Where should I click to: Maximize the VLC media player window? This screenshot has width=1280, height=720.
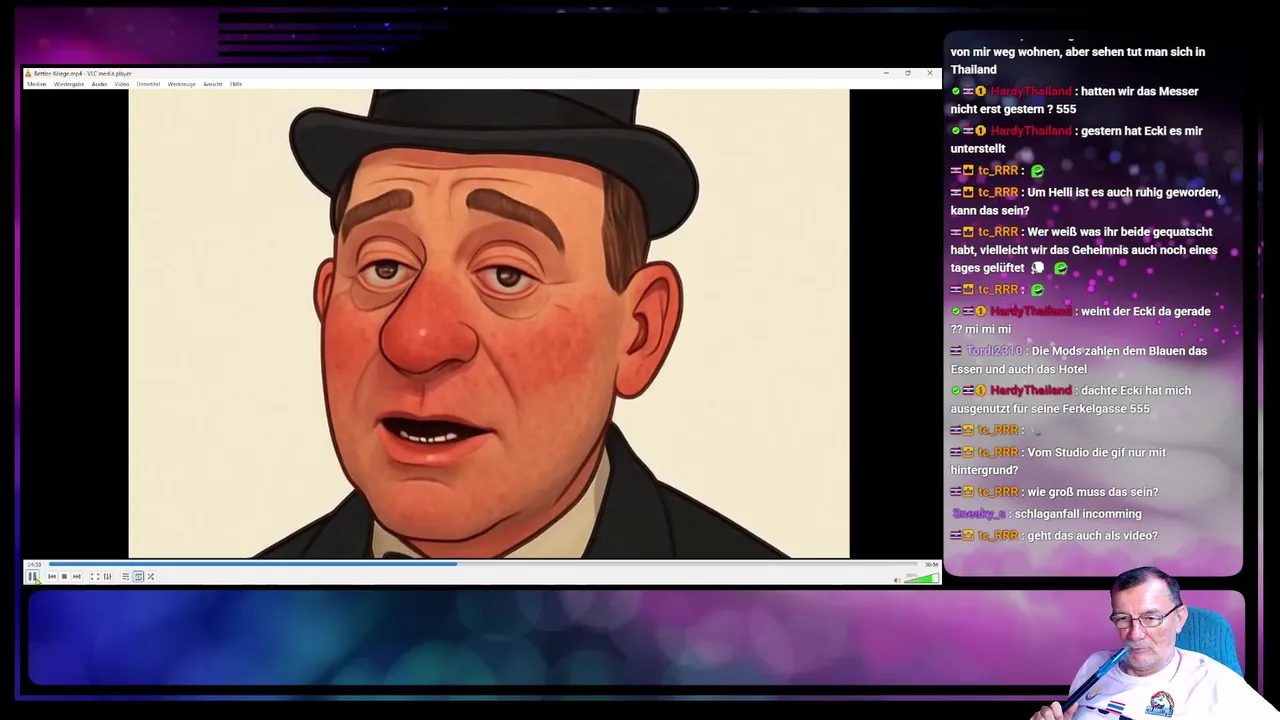coord(908,73)
